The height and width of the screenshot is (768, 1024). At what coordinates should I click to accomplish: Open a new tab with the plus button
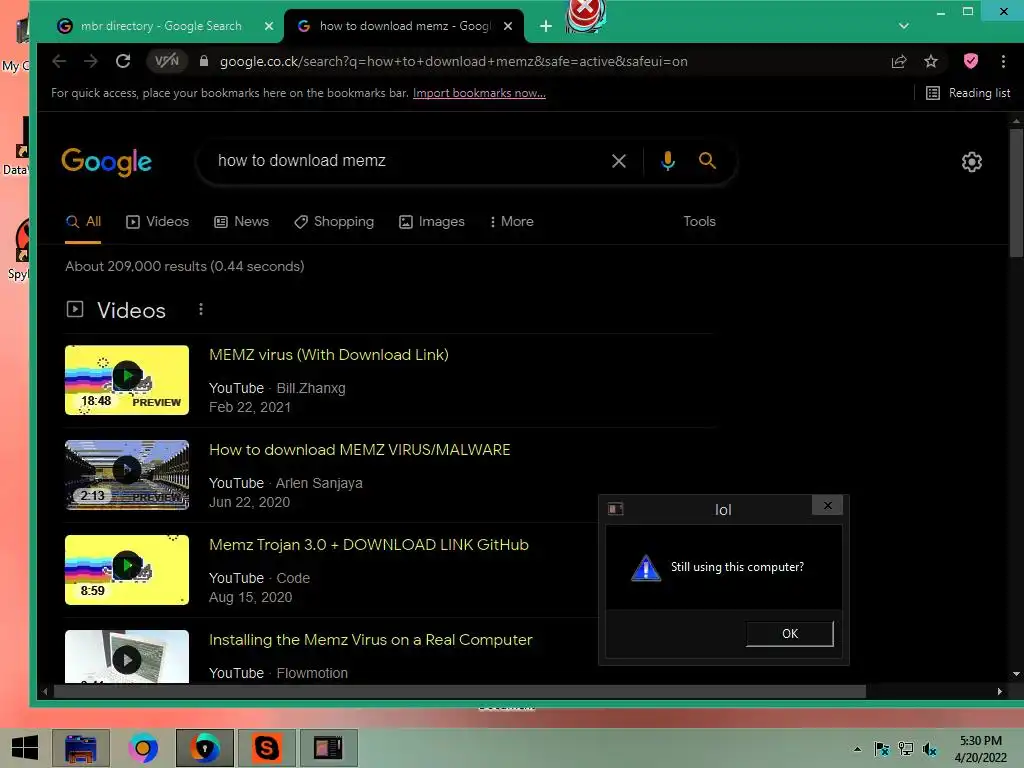click(546, 26)
